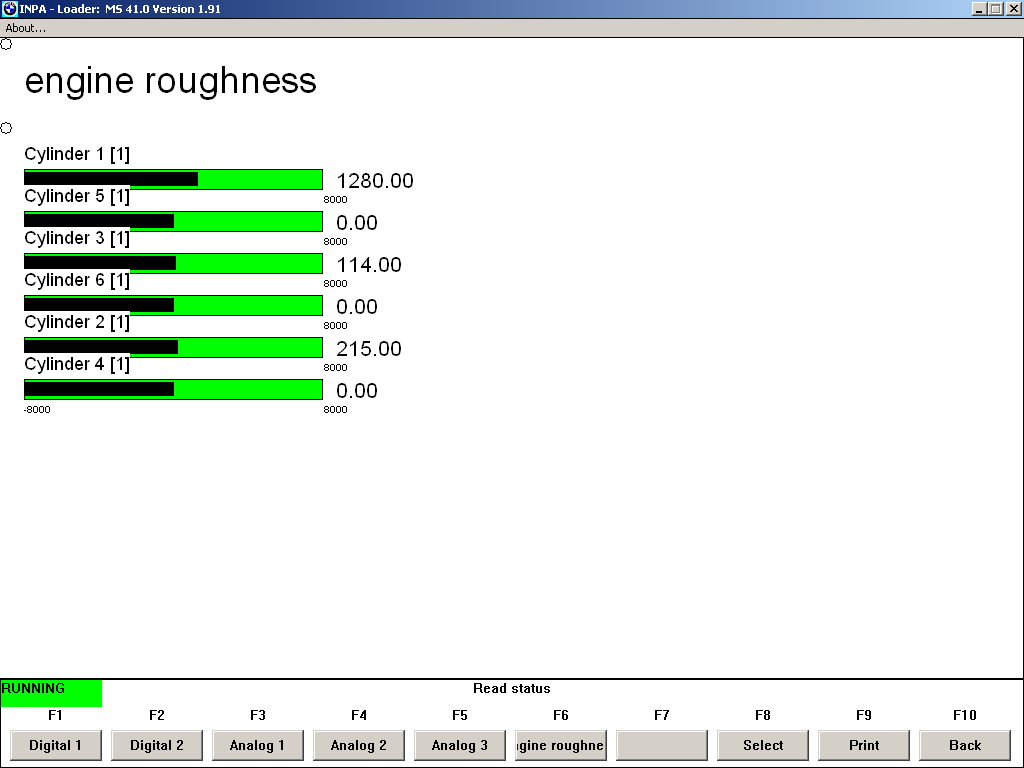Open the About menu
The height and width of the screenshot is (768, 1024).
(x=26, y=28)
